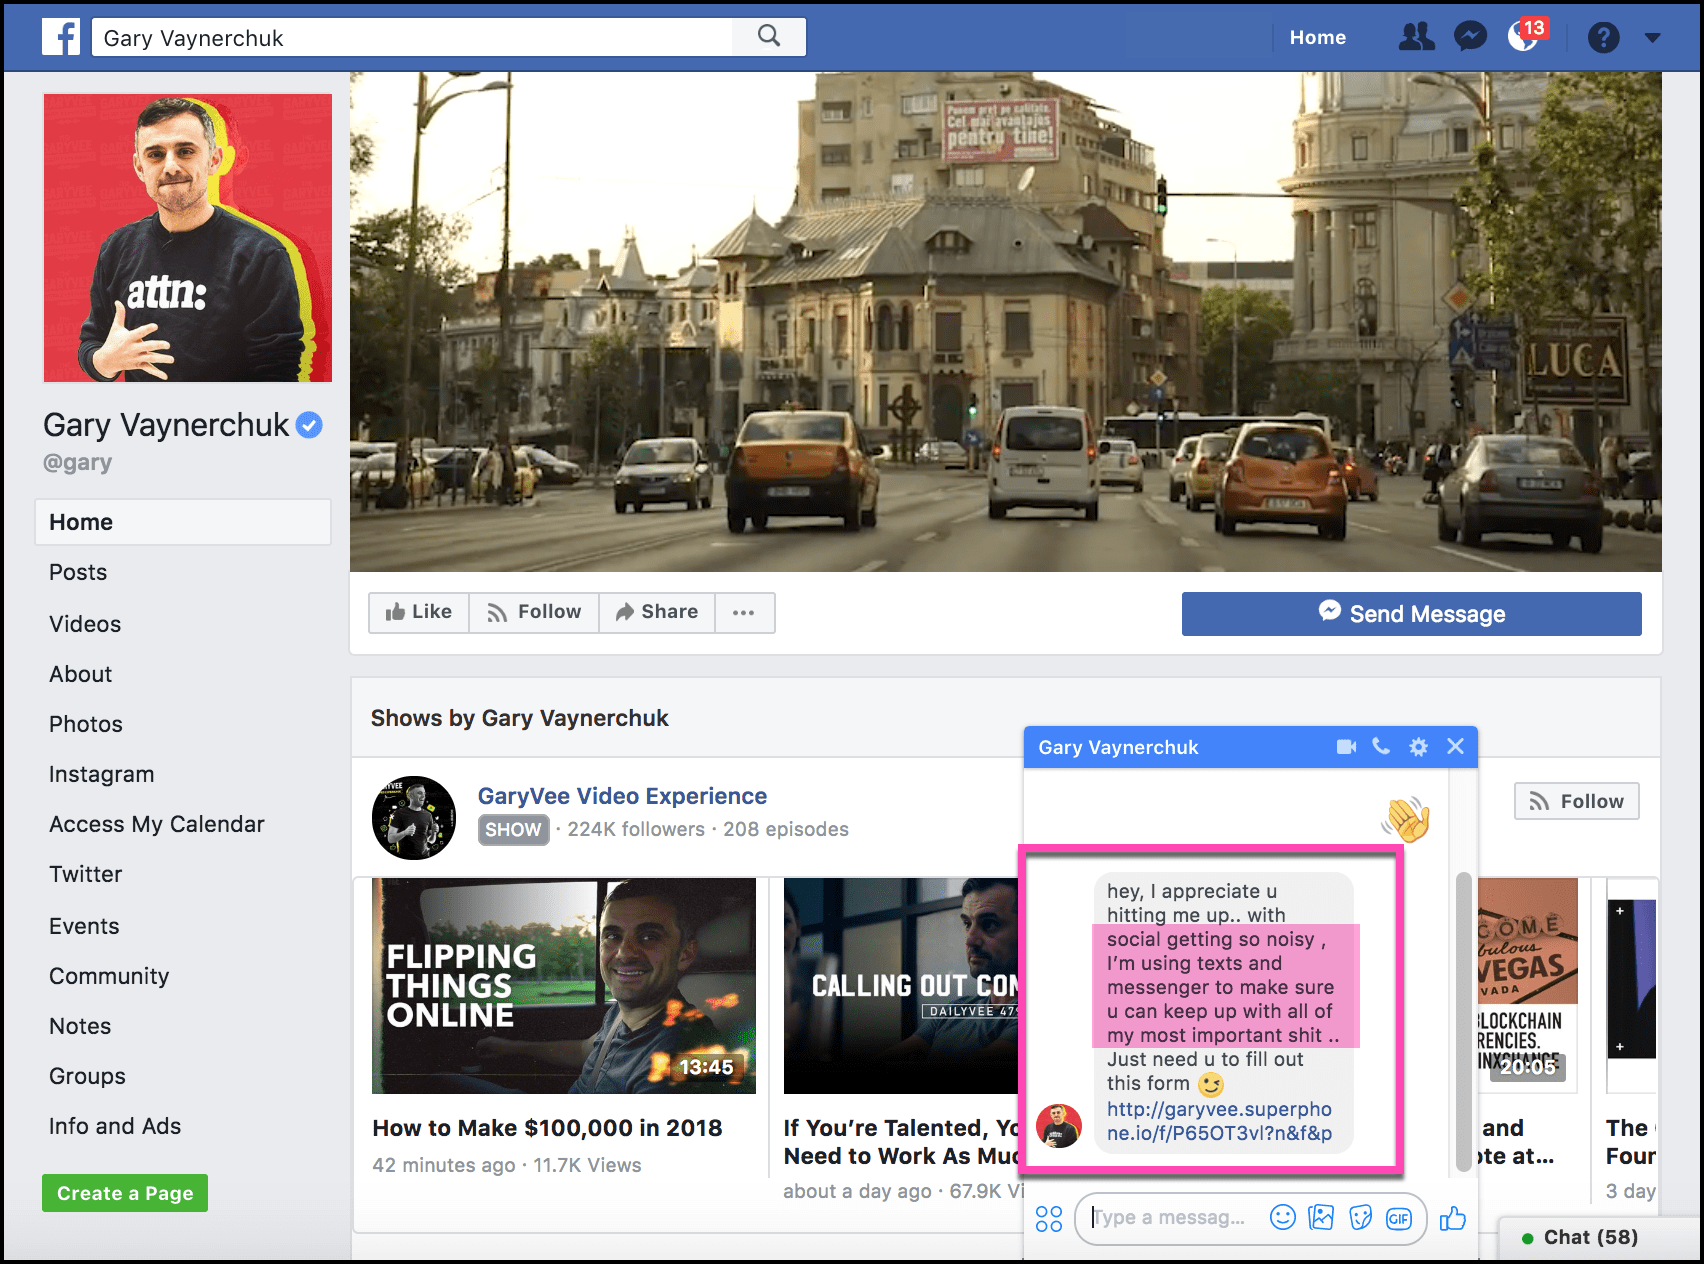Image resolution: width=1704 pixels, height=1264 pixels.
Task: Open the Videos tab in sidebar
Action: tap(85, 624)
